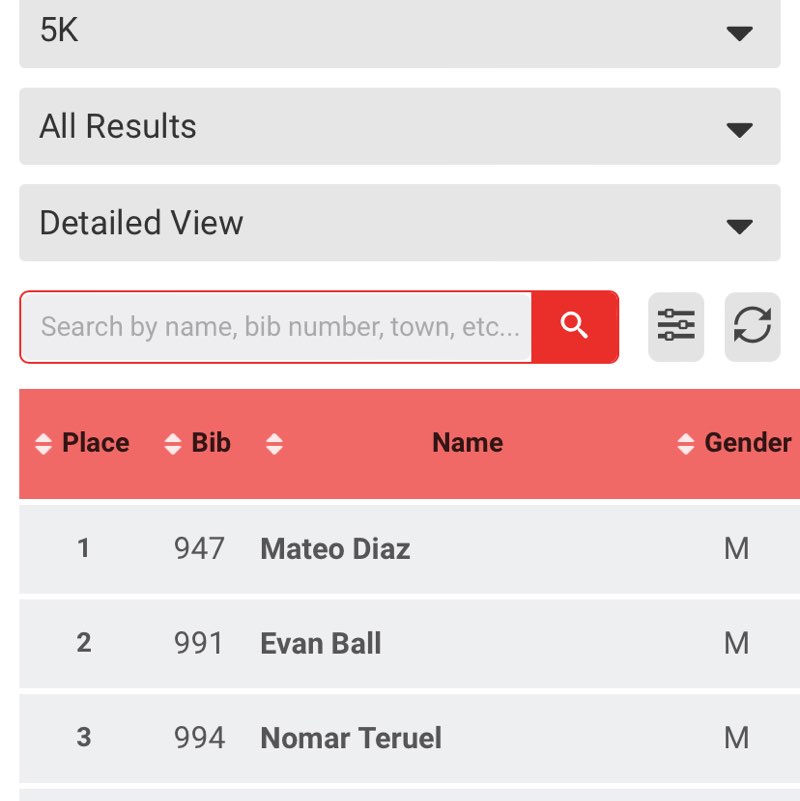Sort results by Bib column arrows

173,444
